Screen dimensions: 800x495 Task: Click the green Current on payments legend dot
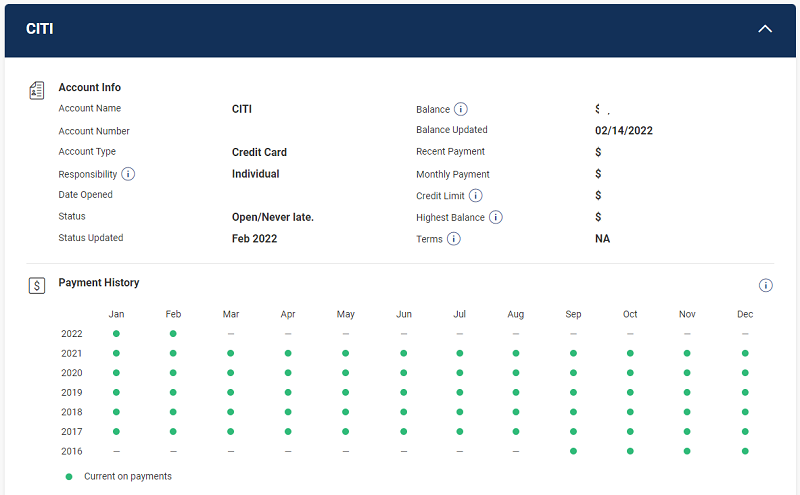69,477
